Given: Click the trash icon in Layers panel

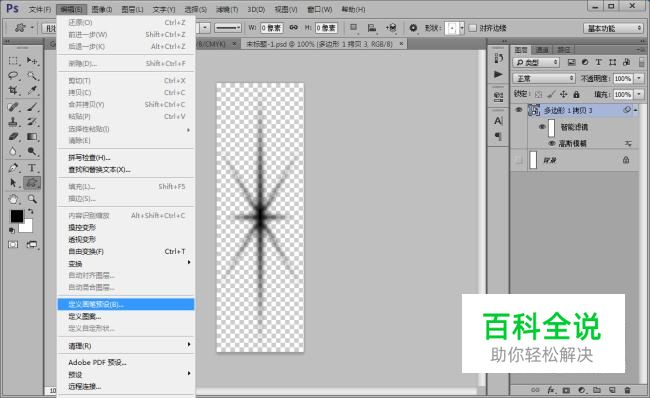Looking at the screenshot, I should [627, 390].
